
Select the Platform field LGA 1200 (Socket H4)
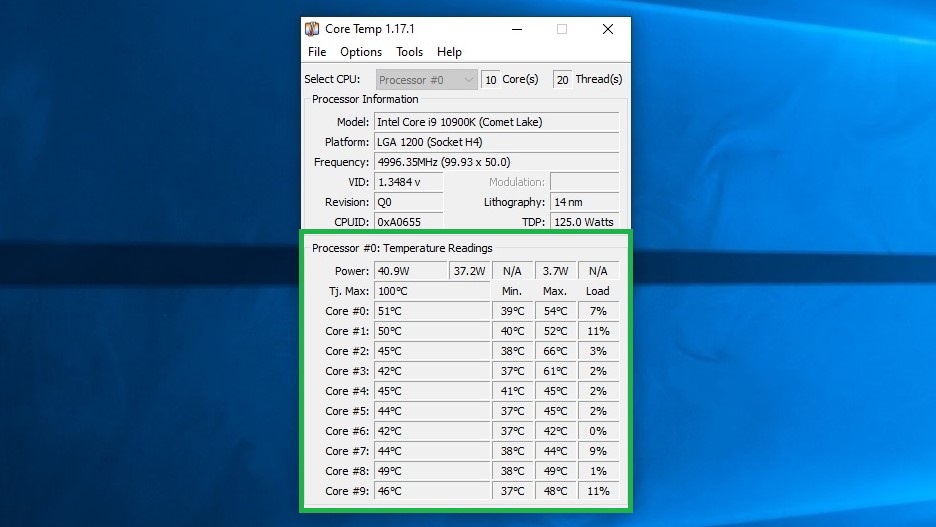coord(497,142)
